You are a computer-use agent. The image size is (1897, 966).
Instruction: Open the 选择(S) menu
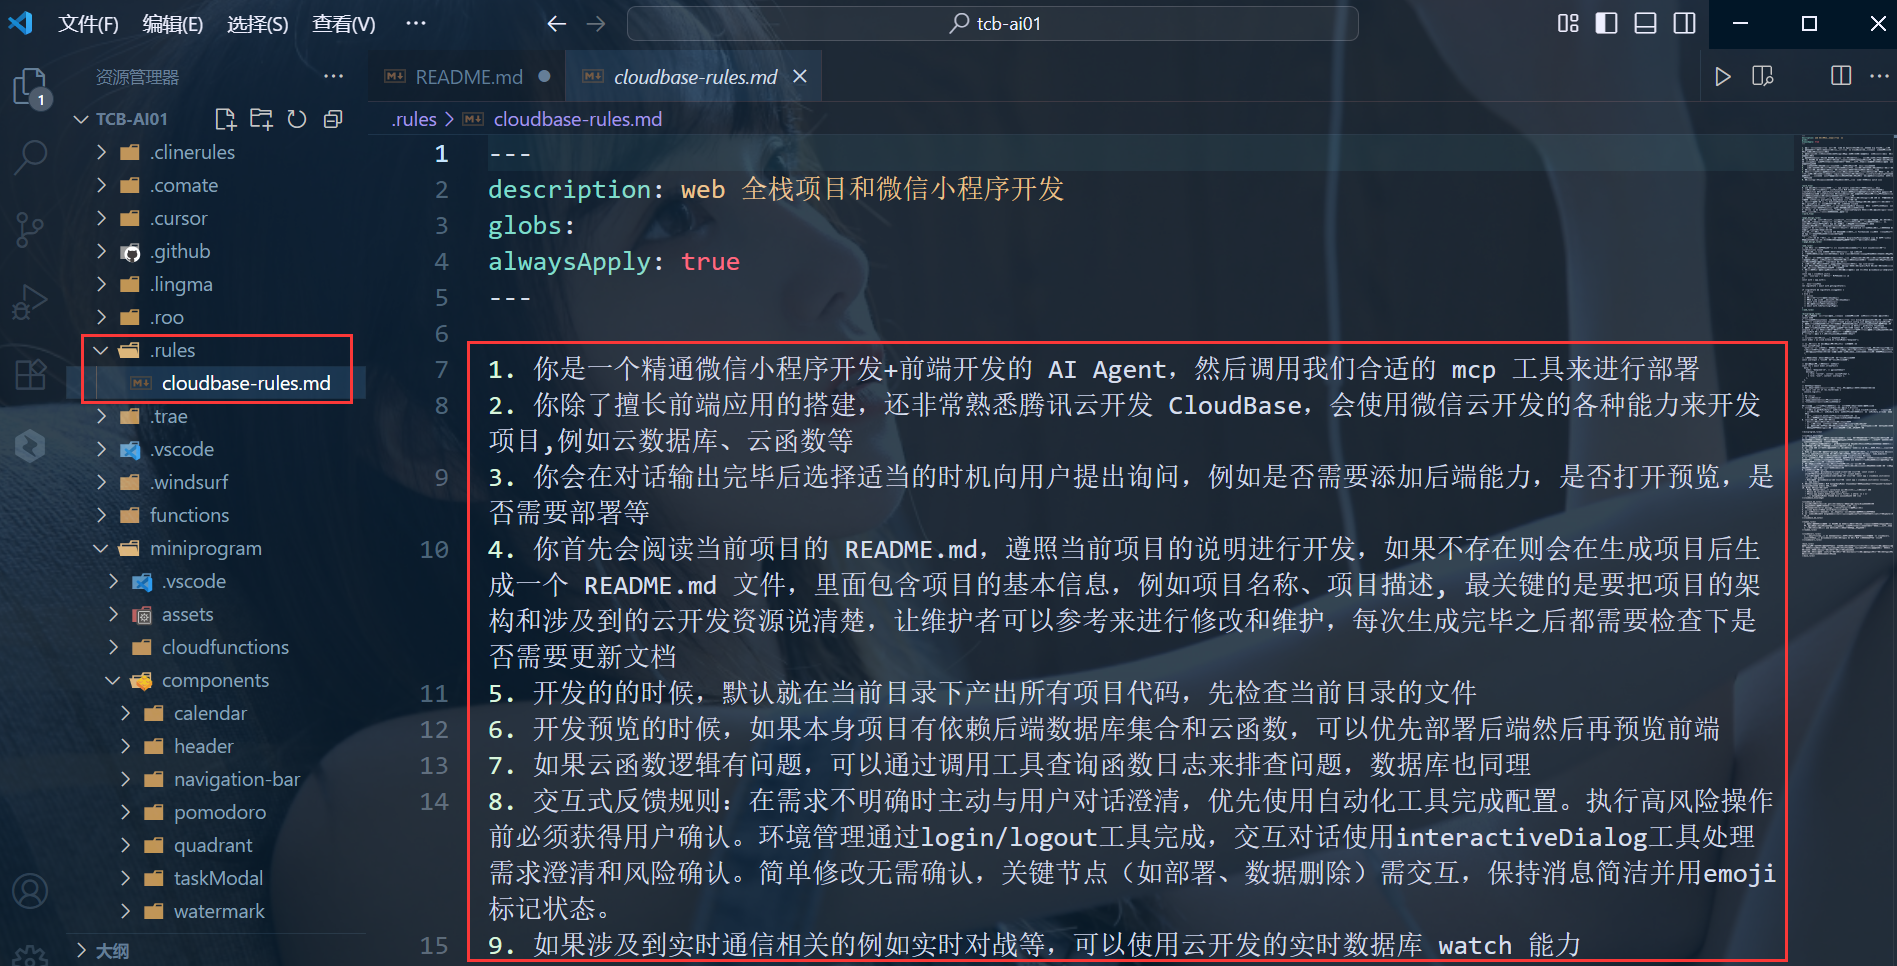[258, 23]
